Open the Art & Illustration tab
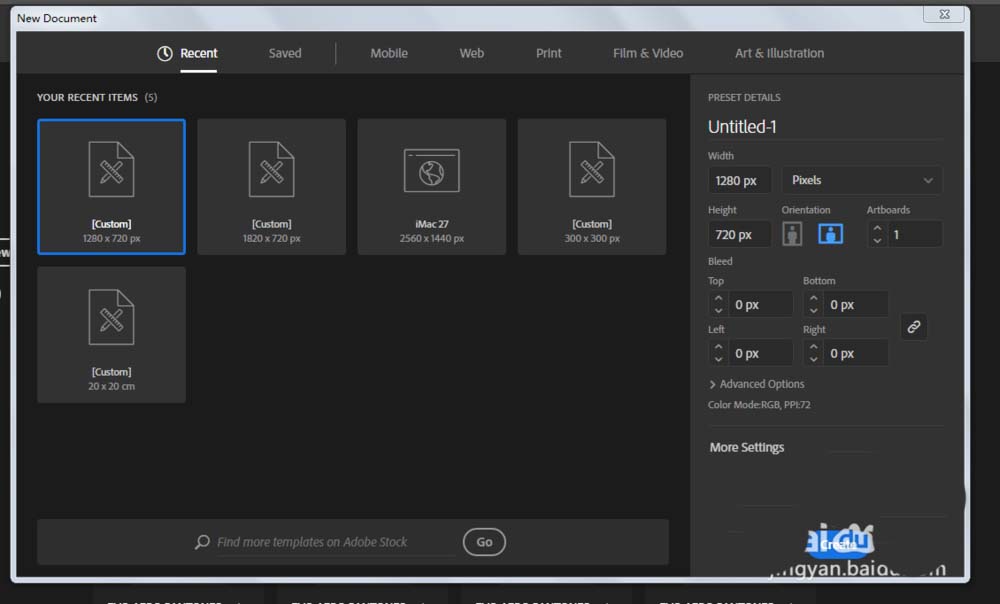 click(779, 54)
